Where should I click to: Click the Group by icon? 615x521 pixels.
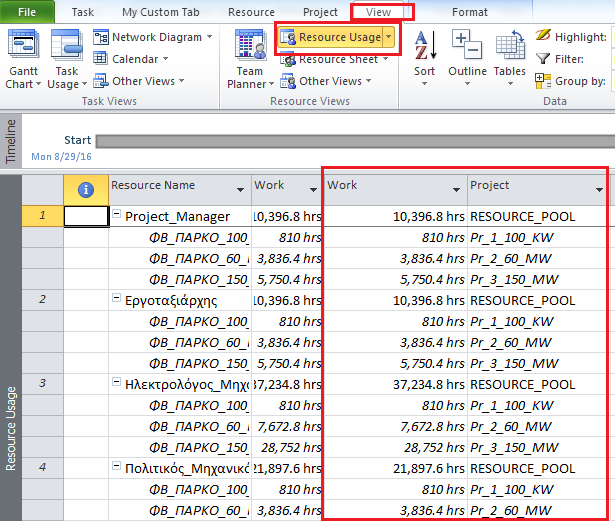[x=543, y=81]
